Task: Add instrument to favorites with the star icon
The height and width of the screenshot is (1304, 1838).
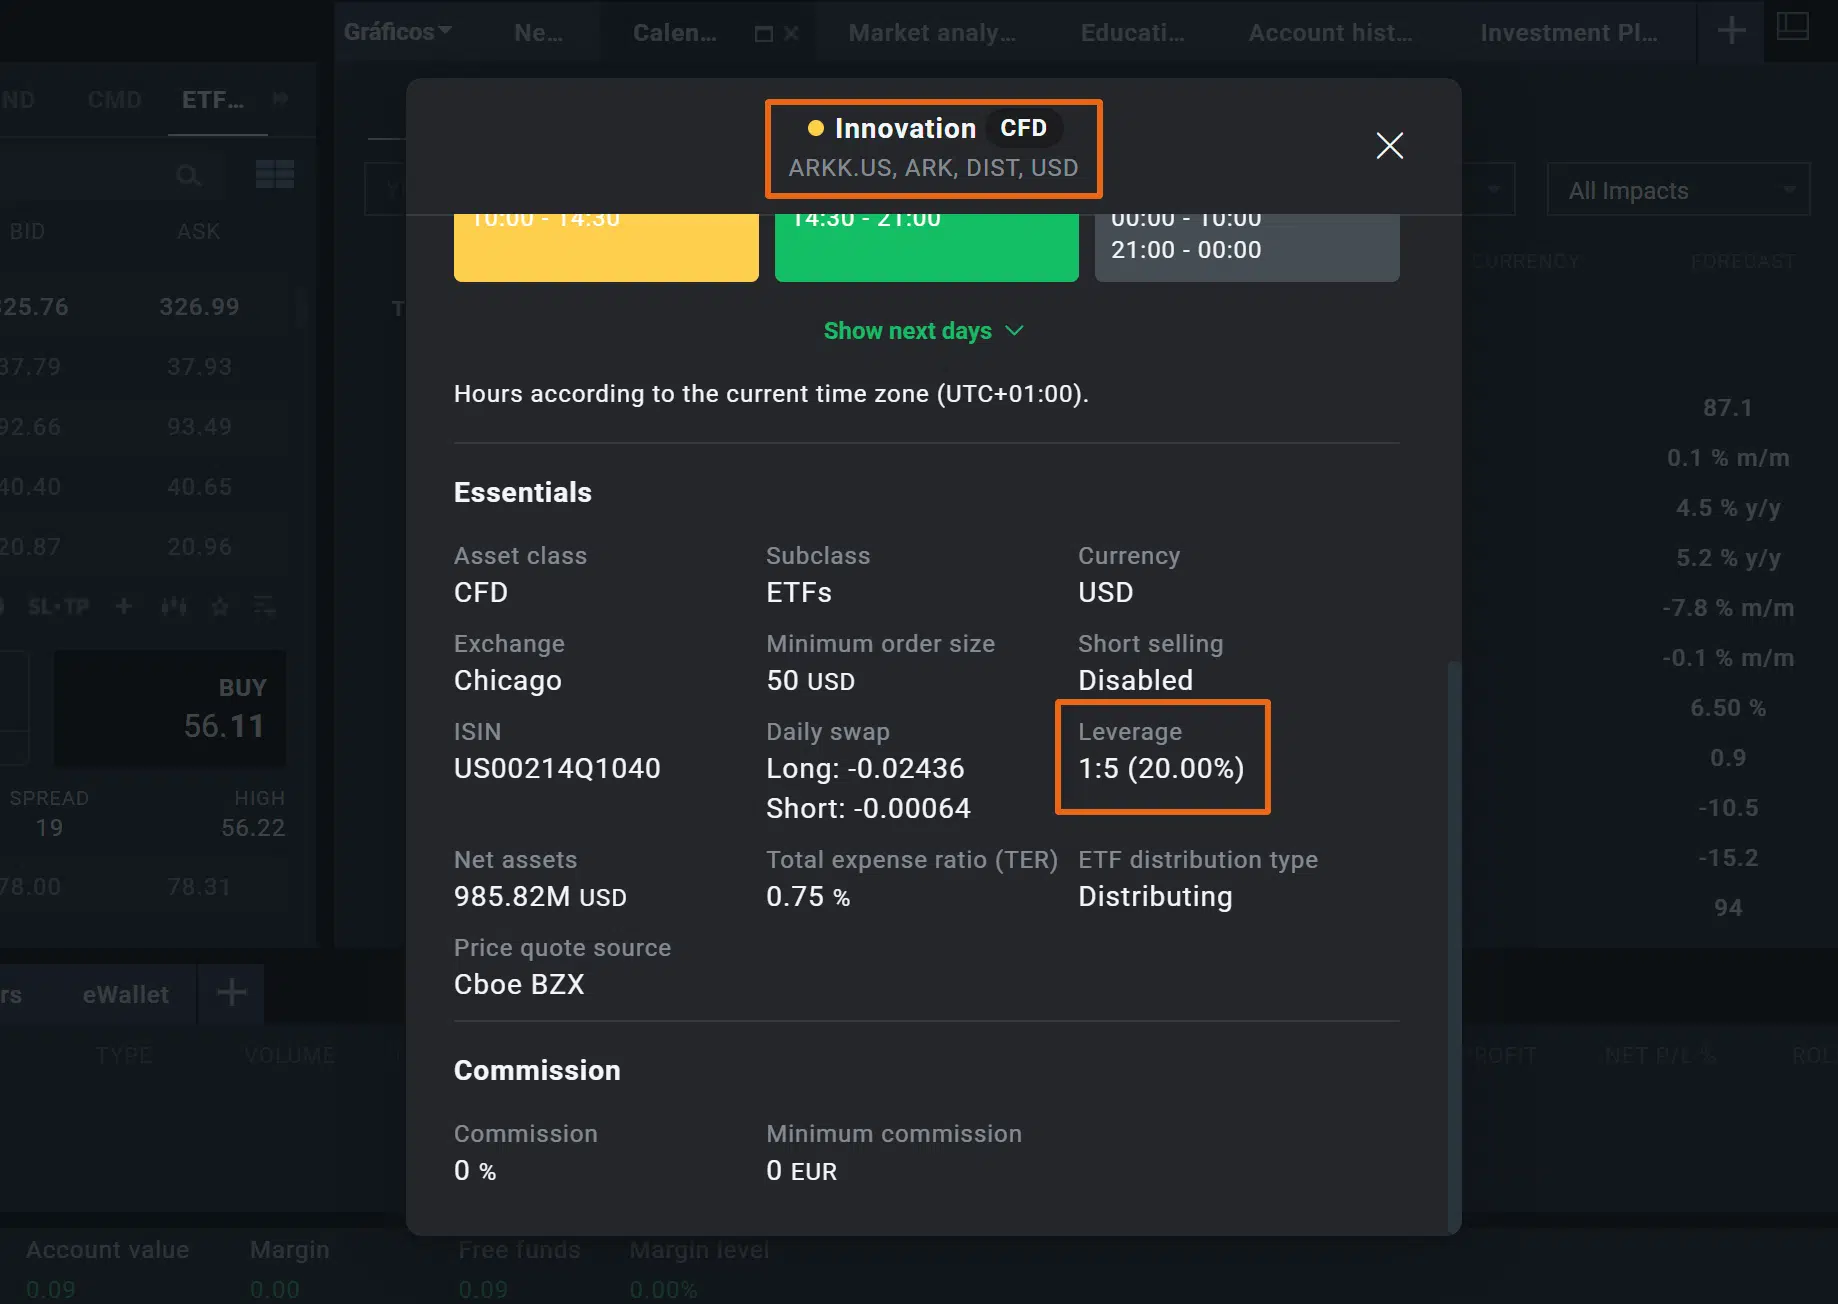Action: click(220, 606)
